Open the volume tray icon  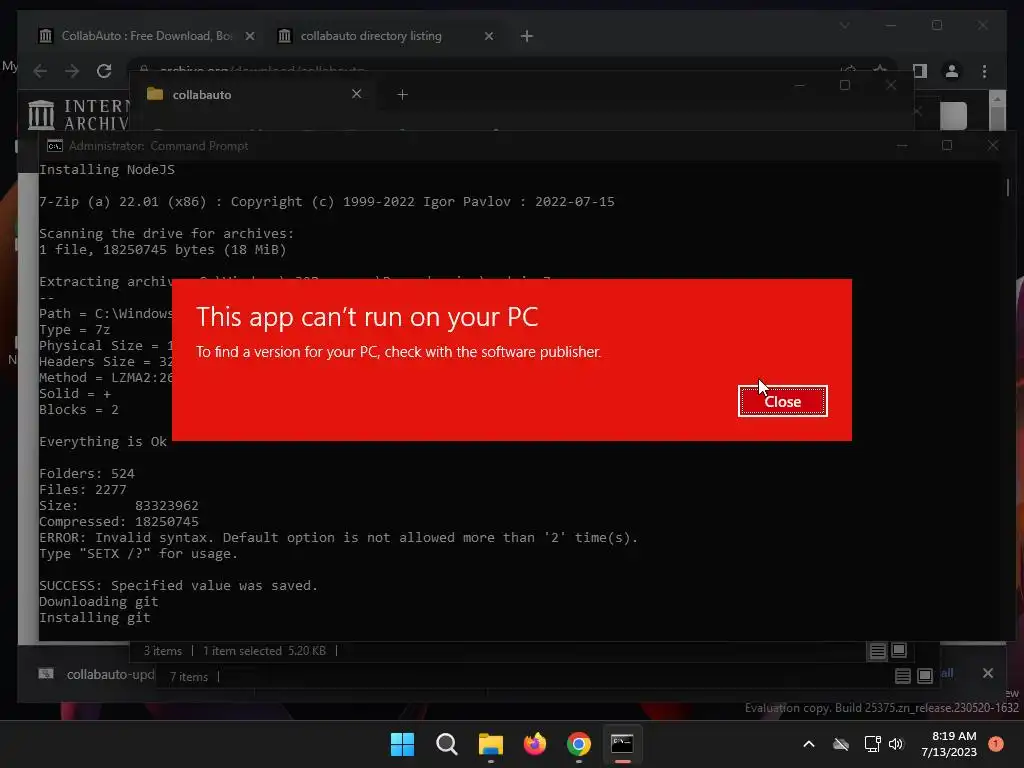pyautogui.click(x=896, y=744)
